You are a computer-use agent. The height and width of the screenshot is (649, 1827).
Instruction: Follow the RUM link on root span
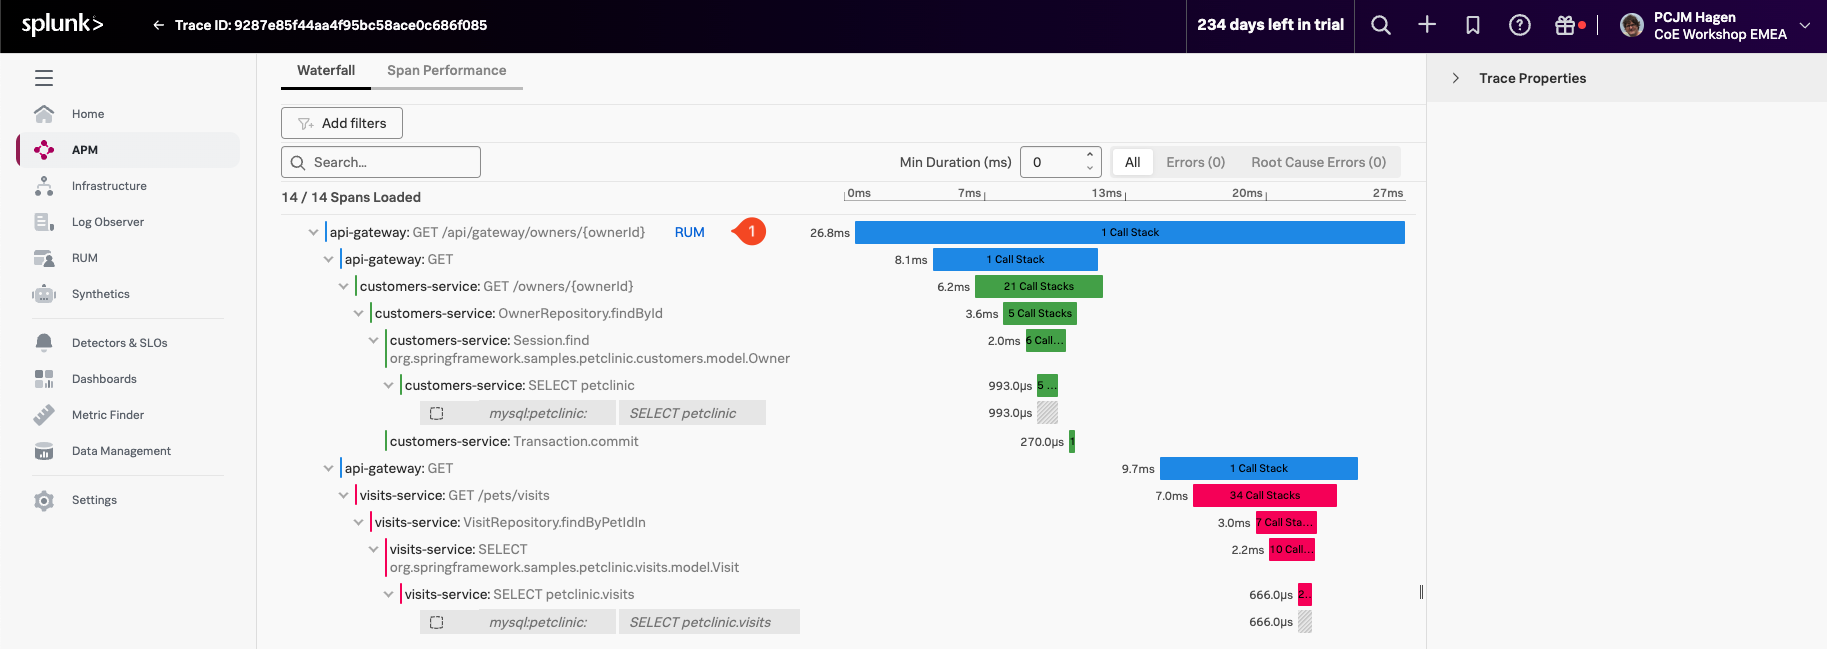tap(689, 232)
